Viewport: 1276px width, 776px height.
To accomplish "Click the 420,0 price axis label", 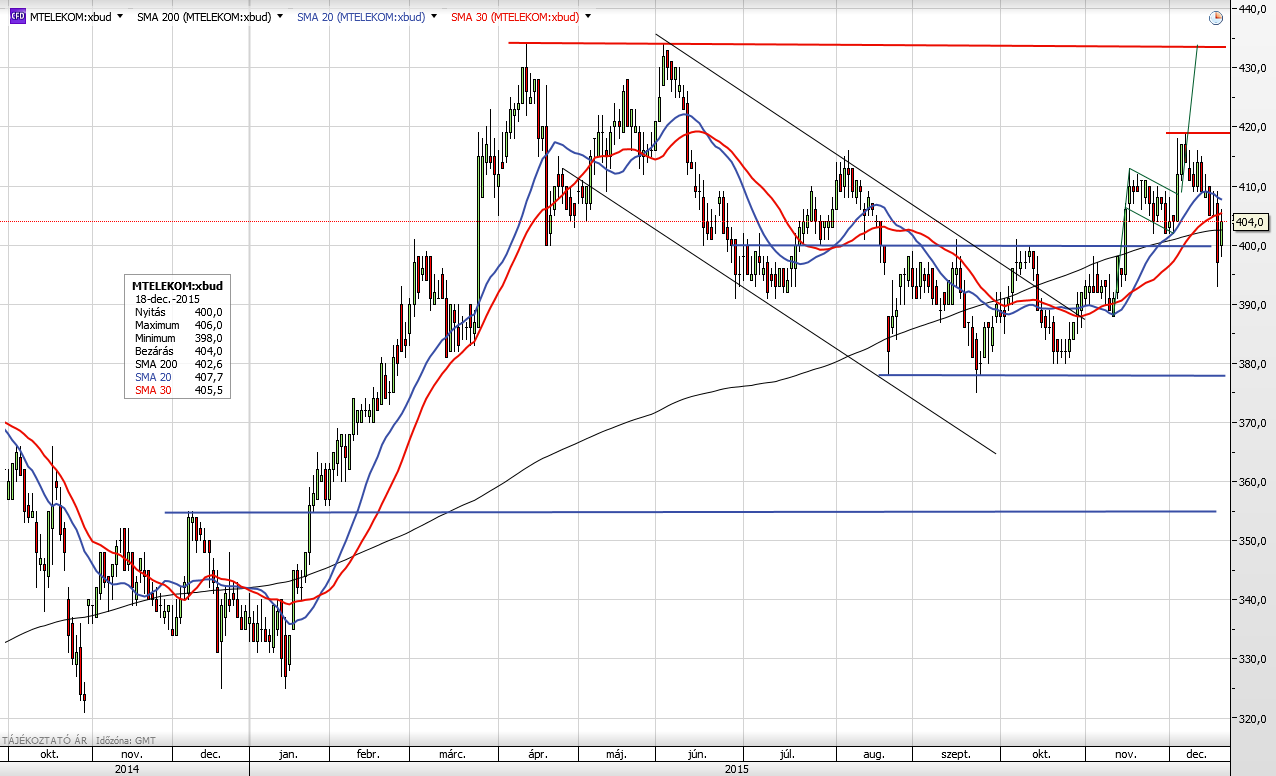I will click(x=1253, y=127).
